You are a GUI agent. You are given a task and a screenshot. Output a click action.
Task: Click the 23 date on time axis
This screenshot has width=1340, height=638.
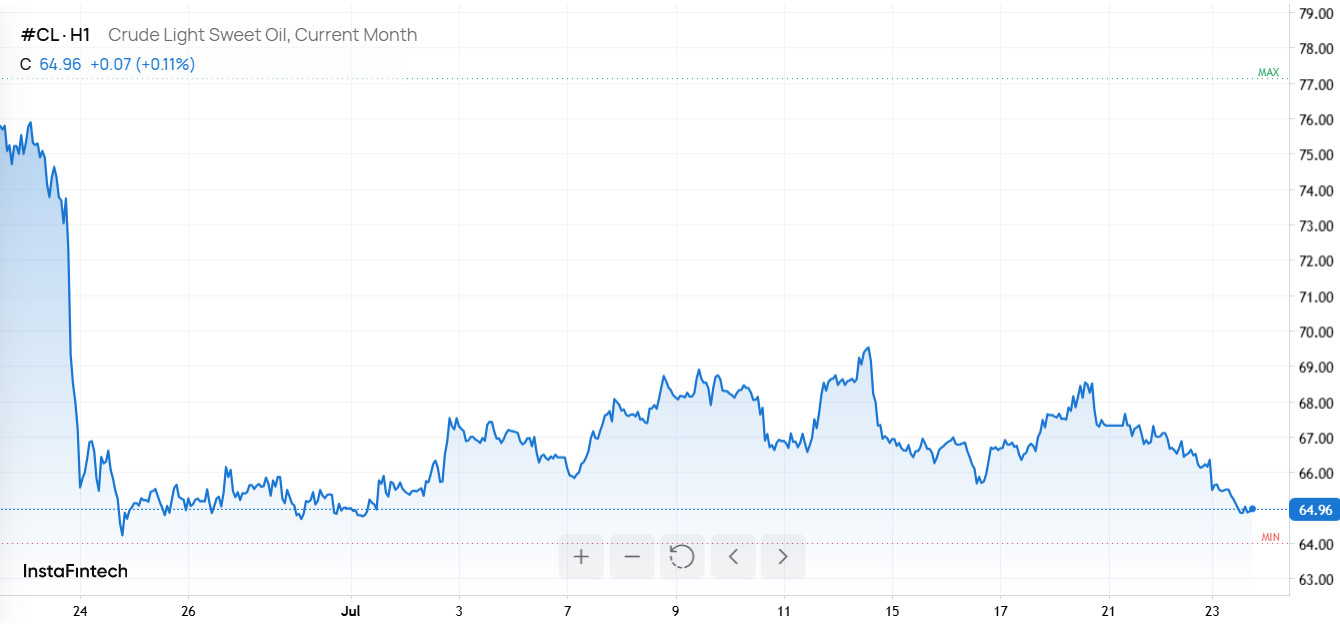pyautogui.click(x=1212, y=610)
